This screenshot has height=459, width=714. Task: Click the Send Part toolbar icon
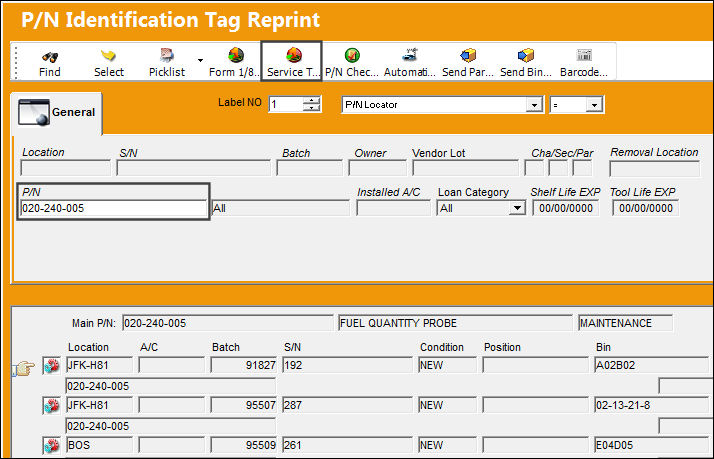coord(468,56)
